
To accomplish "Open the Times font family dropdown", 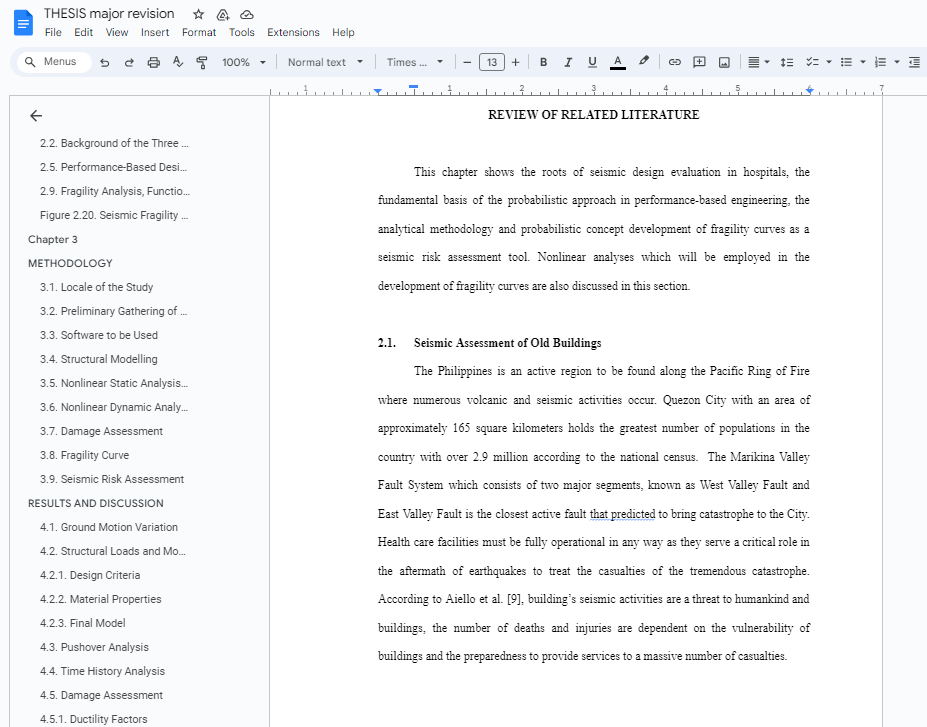I will pyautogui.click(x=415, y=62).
